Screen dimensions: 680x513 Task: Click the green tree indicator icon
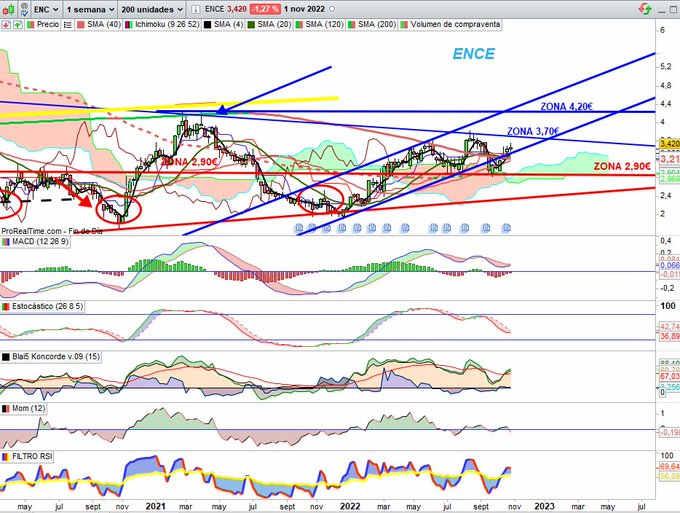pos(18,25)
